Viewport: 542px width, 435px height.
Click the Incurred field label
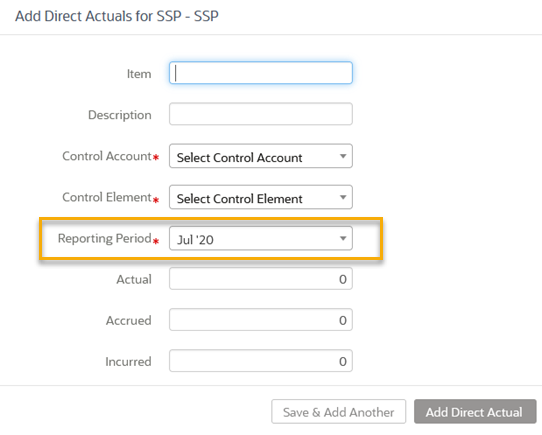tap(128, 362)
